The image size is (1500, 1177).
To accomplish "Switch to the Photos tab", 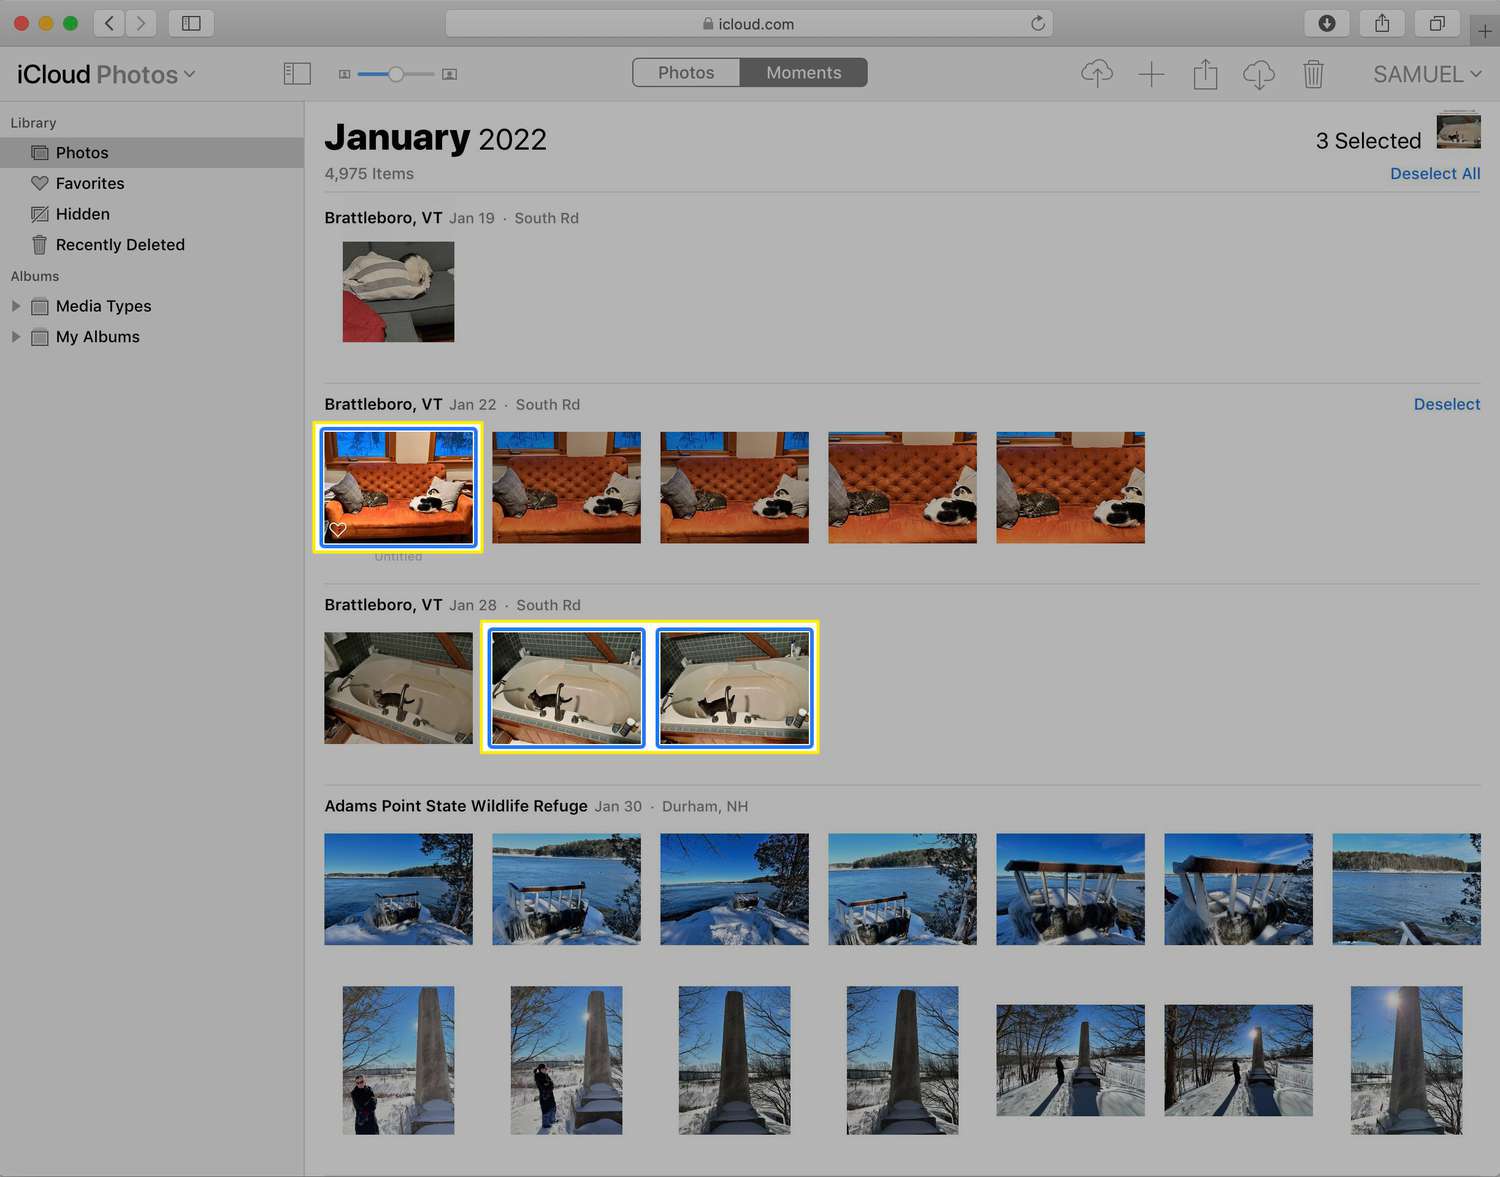I will [686, 73].
